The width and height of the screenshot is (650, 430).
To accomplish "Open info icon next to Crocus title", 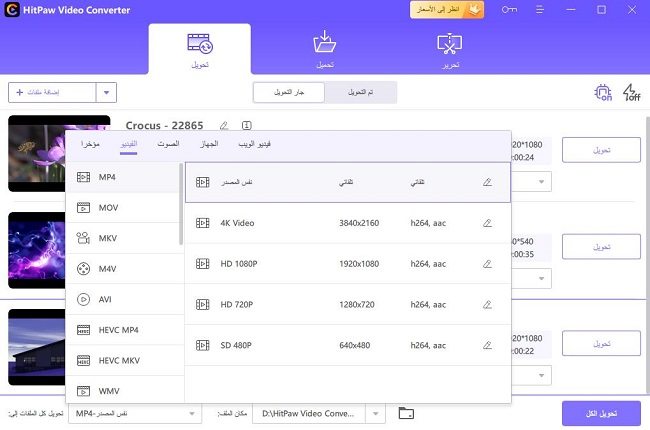I will 247,125.
